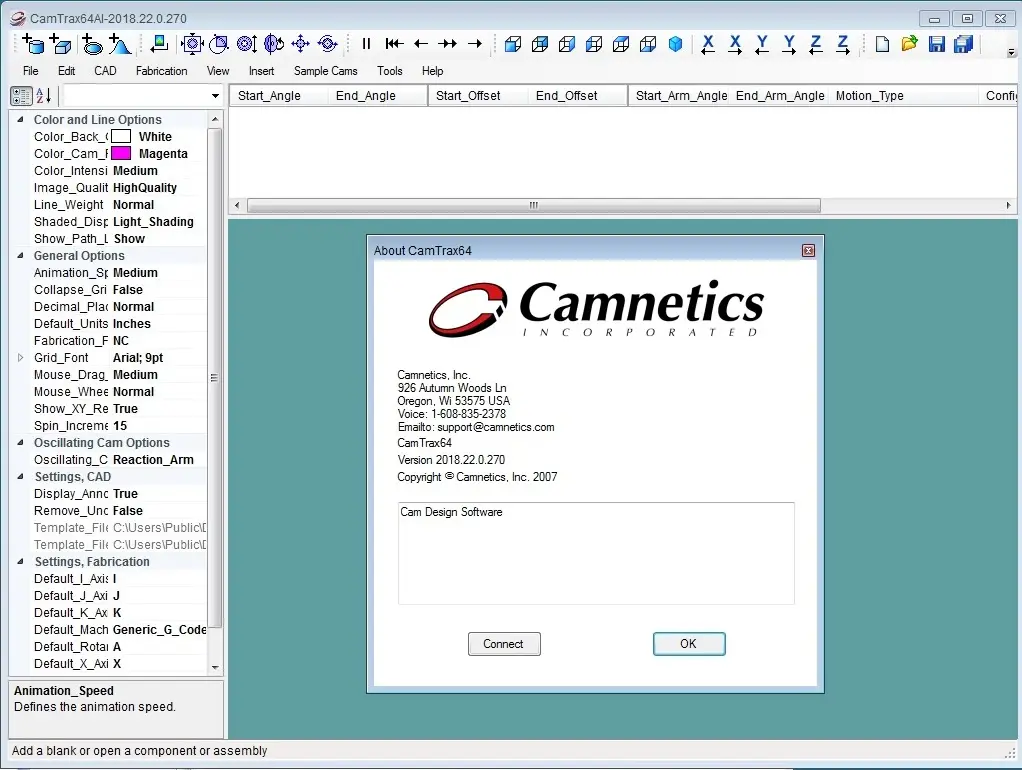Select the zoom window region icon
This screenshot has width=1022, height=770.
[x=219, y=44]
